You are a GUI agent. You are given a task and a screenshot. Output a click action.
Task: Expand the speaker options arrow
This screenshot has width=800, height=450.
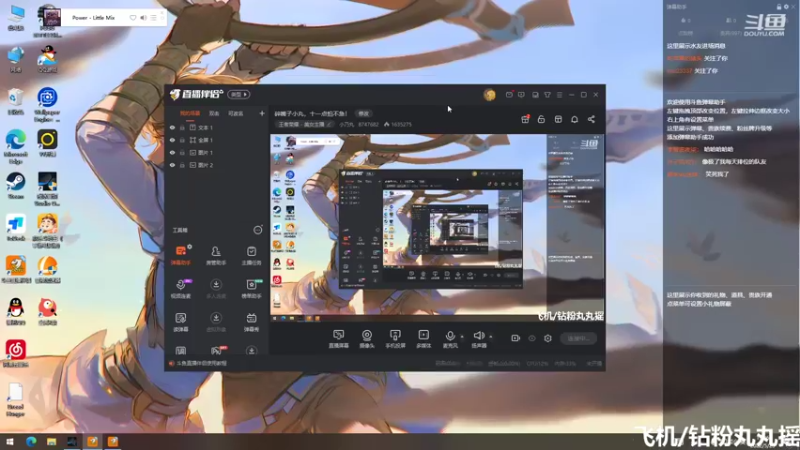pyautogui.click(x=491, y=336)
